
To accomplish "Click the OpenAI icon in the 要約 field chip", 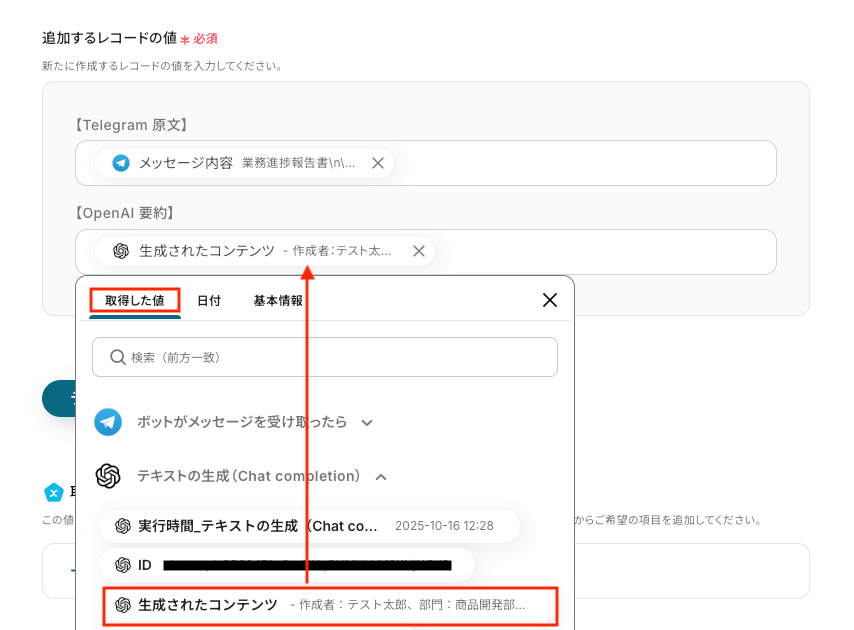I will pyautogui.click(x=121, y=251).
